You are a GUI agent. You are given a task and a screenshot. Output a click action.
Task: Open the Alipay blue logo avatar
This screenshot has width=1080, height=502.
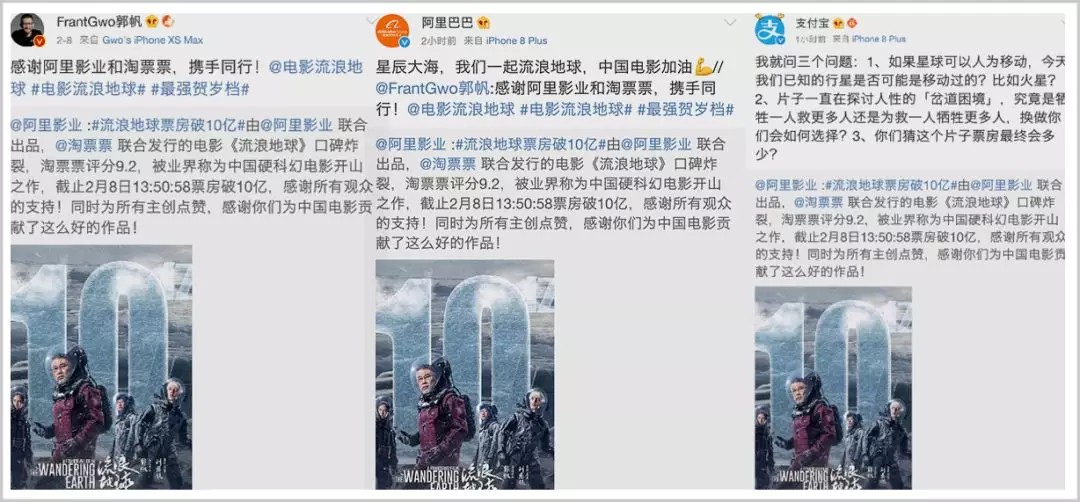[770, 30]
